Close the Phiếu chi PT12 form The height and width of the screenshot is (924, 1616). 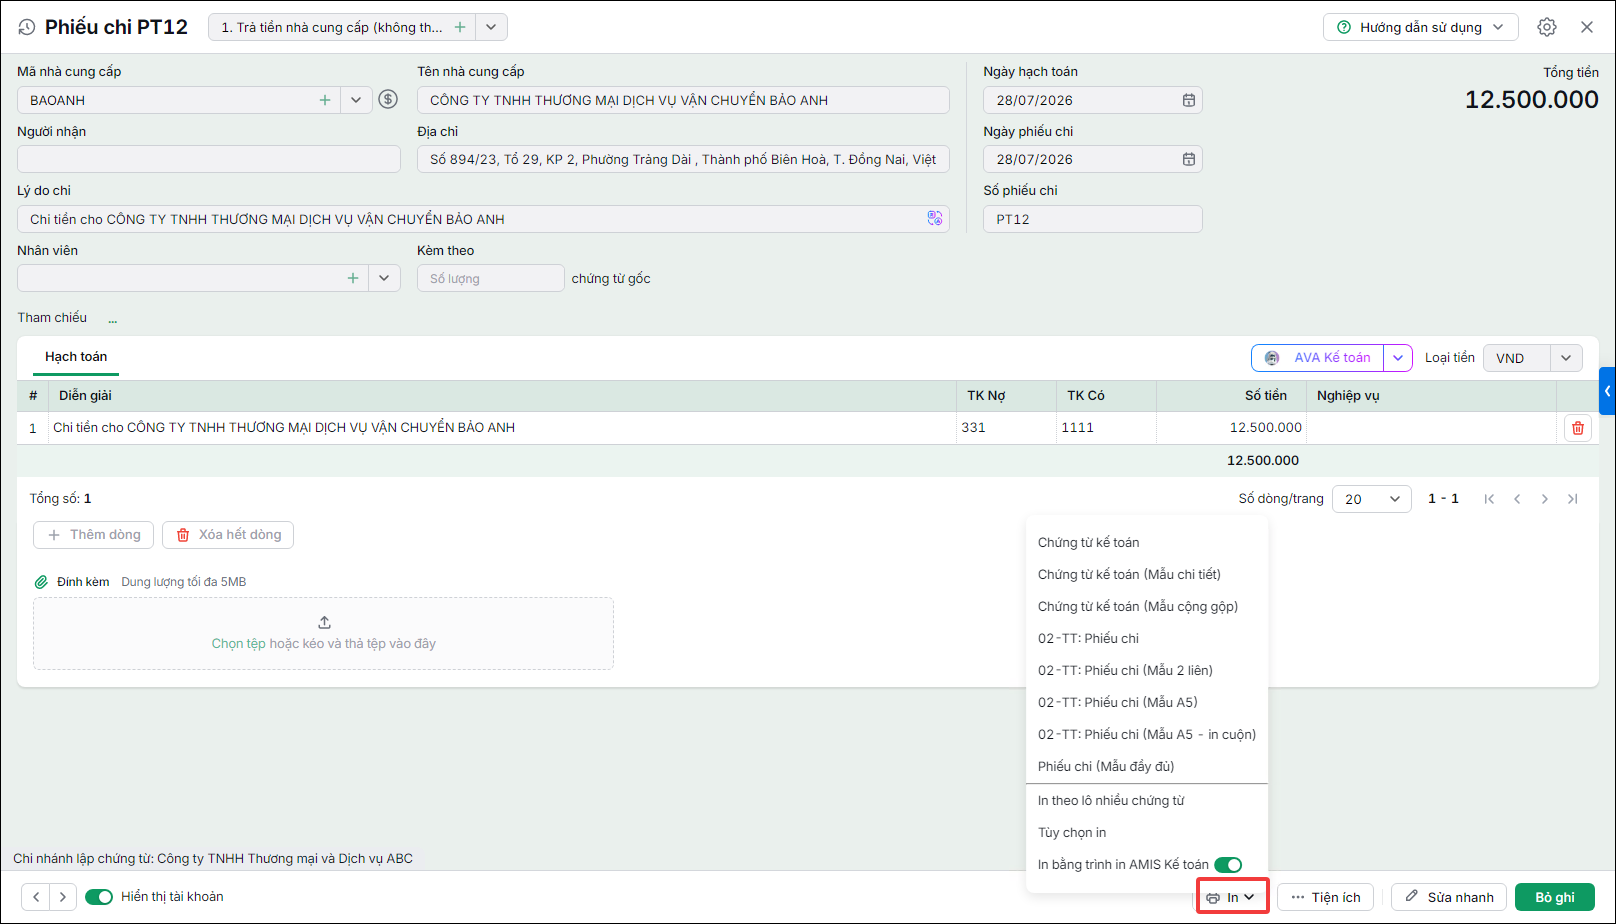[x=1587, y=27]
